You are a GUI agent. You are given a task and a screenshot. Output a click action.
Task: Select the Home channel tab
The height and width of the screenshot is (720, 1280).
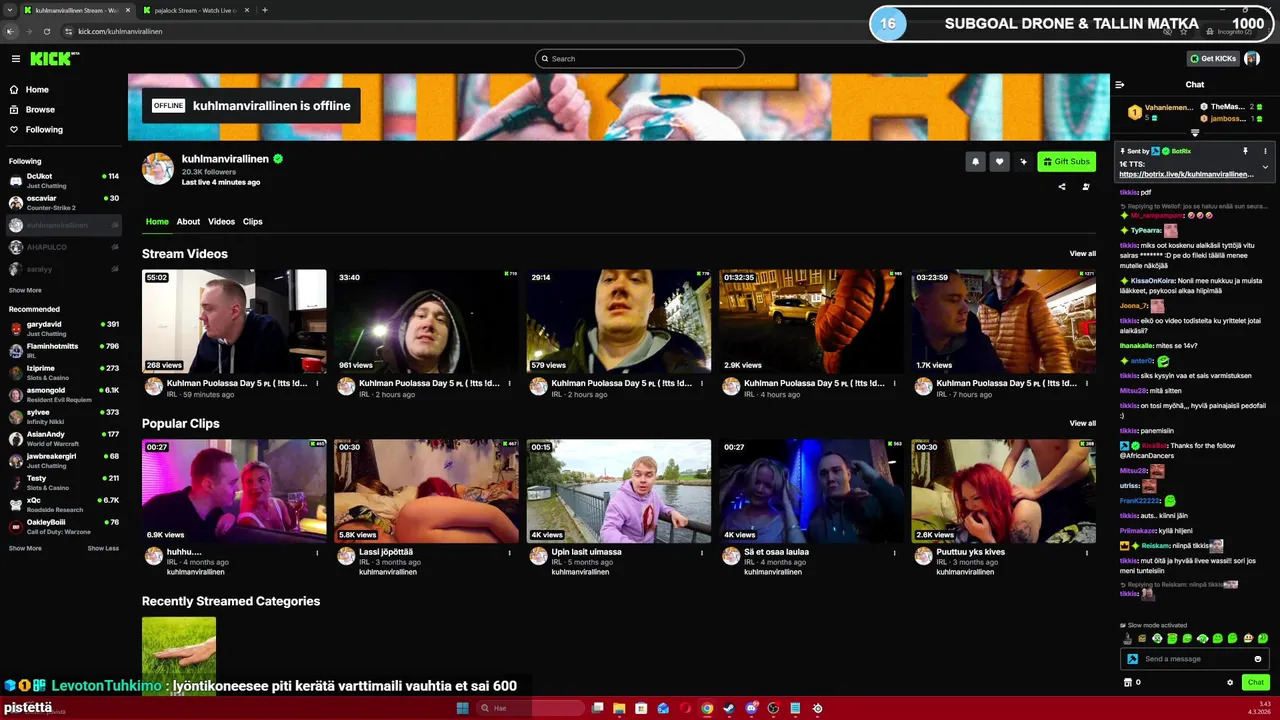[157, 222]
